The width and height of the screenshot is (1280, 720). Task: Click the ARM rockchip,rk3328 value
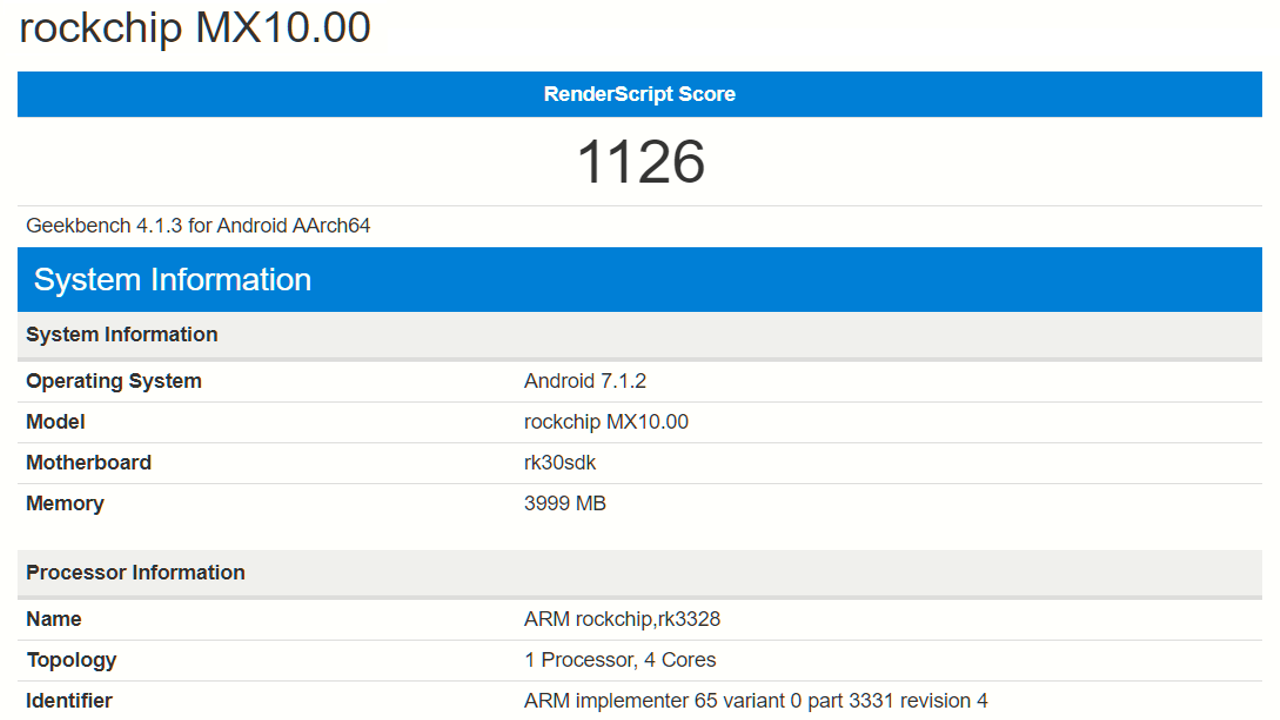622,619
